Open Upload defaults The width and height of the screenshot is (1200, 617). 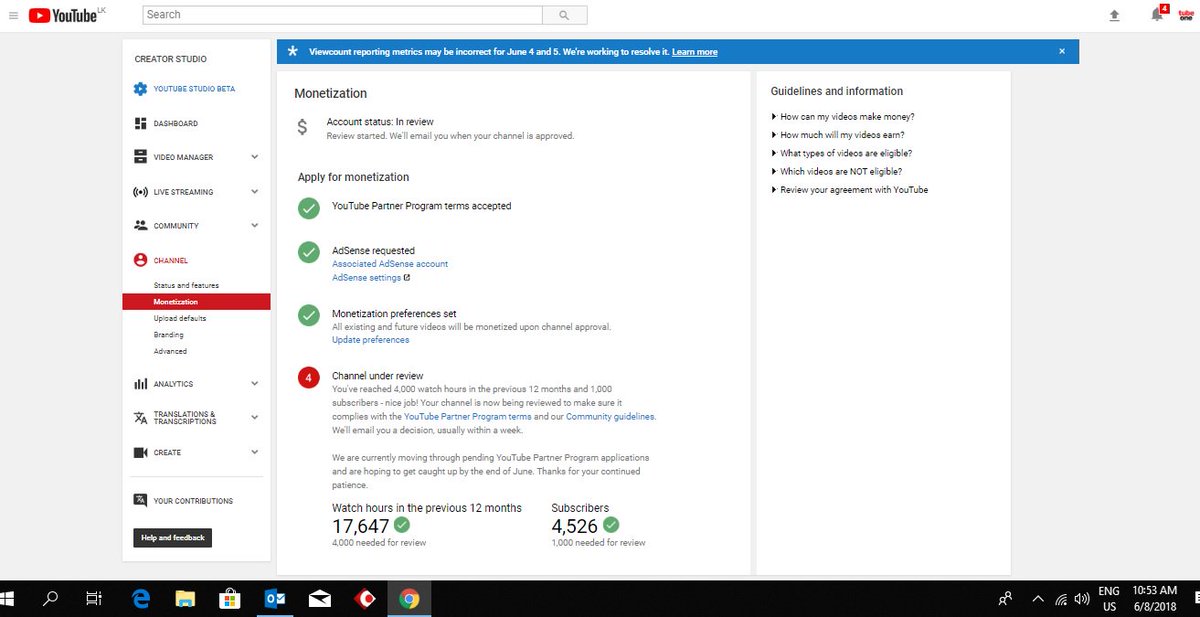click(180, 318)
